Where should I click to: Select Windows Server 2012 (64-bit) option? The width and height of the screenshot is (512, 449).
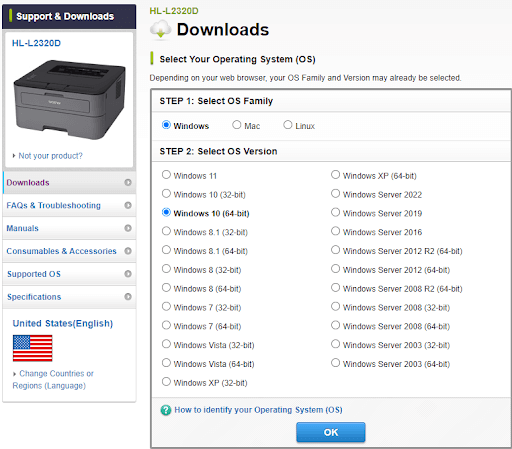(x=335, y=269)
